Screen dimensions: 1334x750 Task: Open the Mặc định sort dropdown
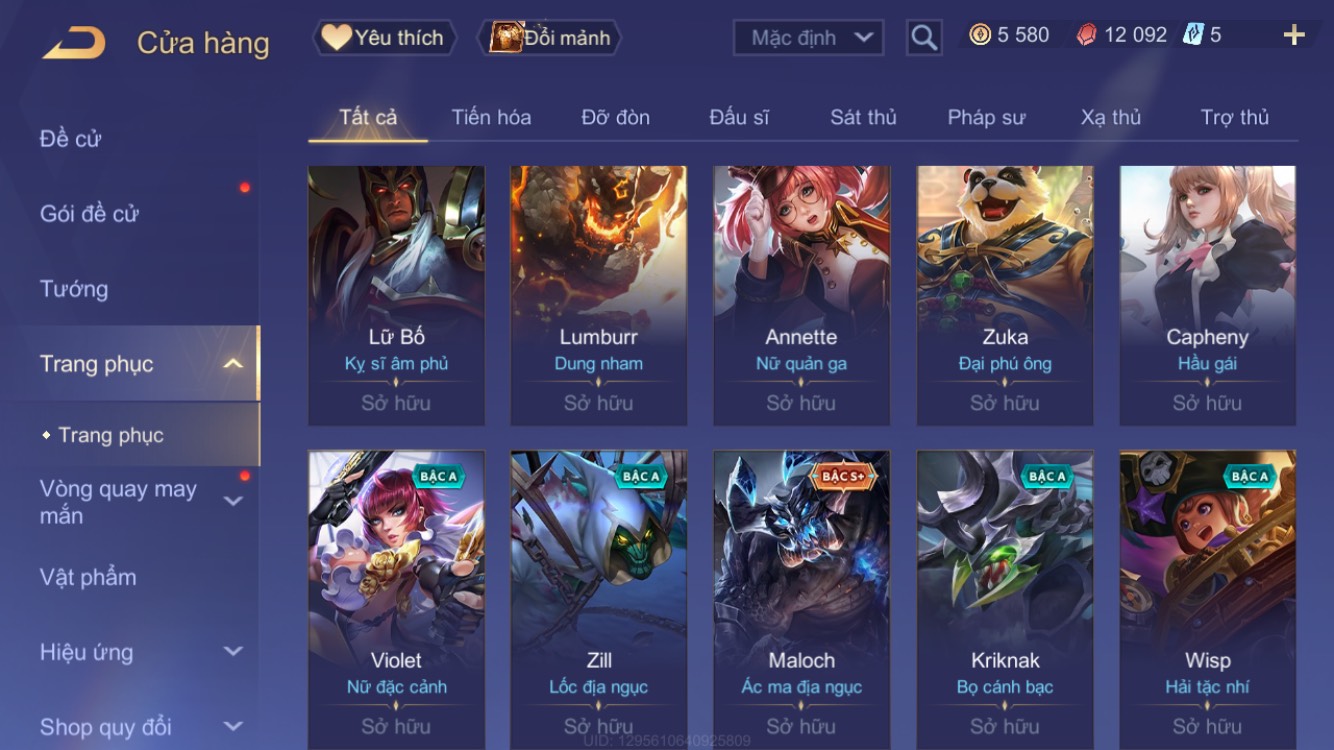(808, 38)
